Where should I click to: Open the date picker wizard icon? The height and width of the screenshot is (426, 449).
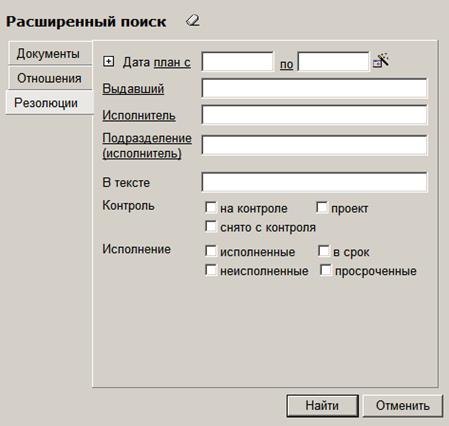click(381, 60)
